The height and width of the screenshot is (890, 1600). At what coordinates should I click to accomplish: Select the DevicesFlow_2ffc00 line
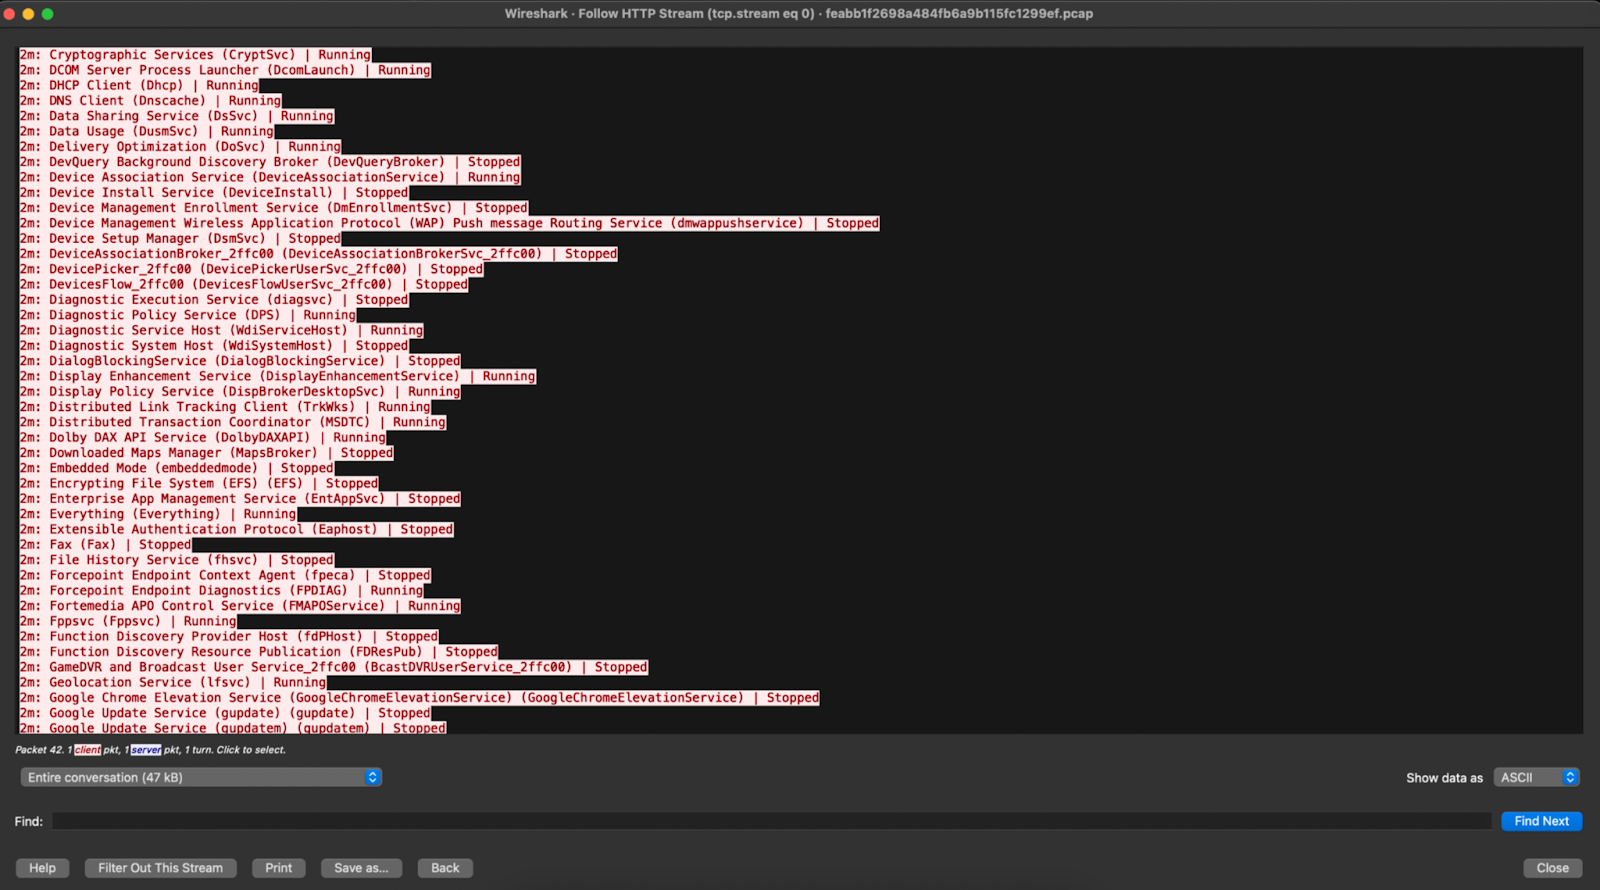[x=244, y=284]
